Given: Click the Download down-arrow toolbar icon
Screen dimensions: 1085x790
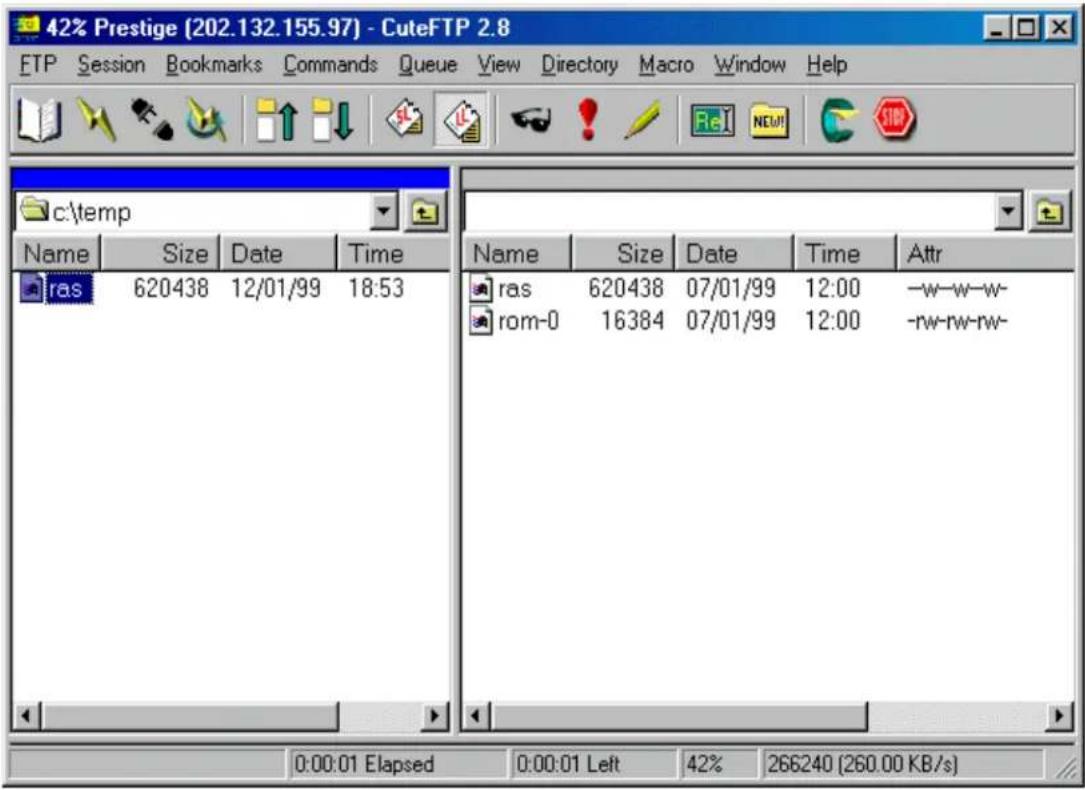Looking at the screenshot, I should 333,120.
